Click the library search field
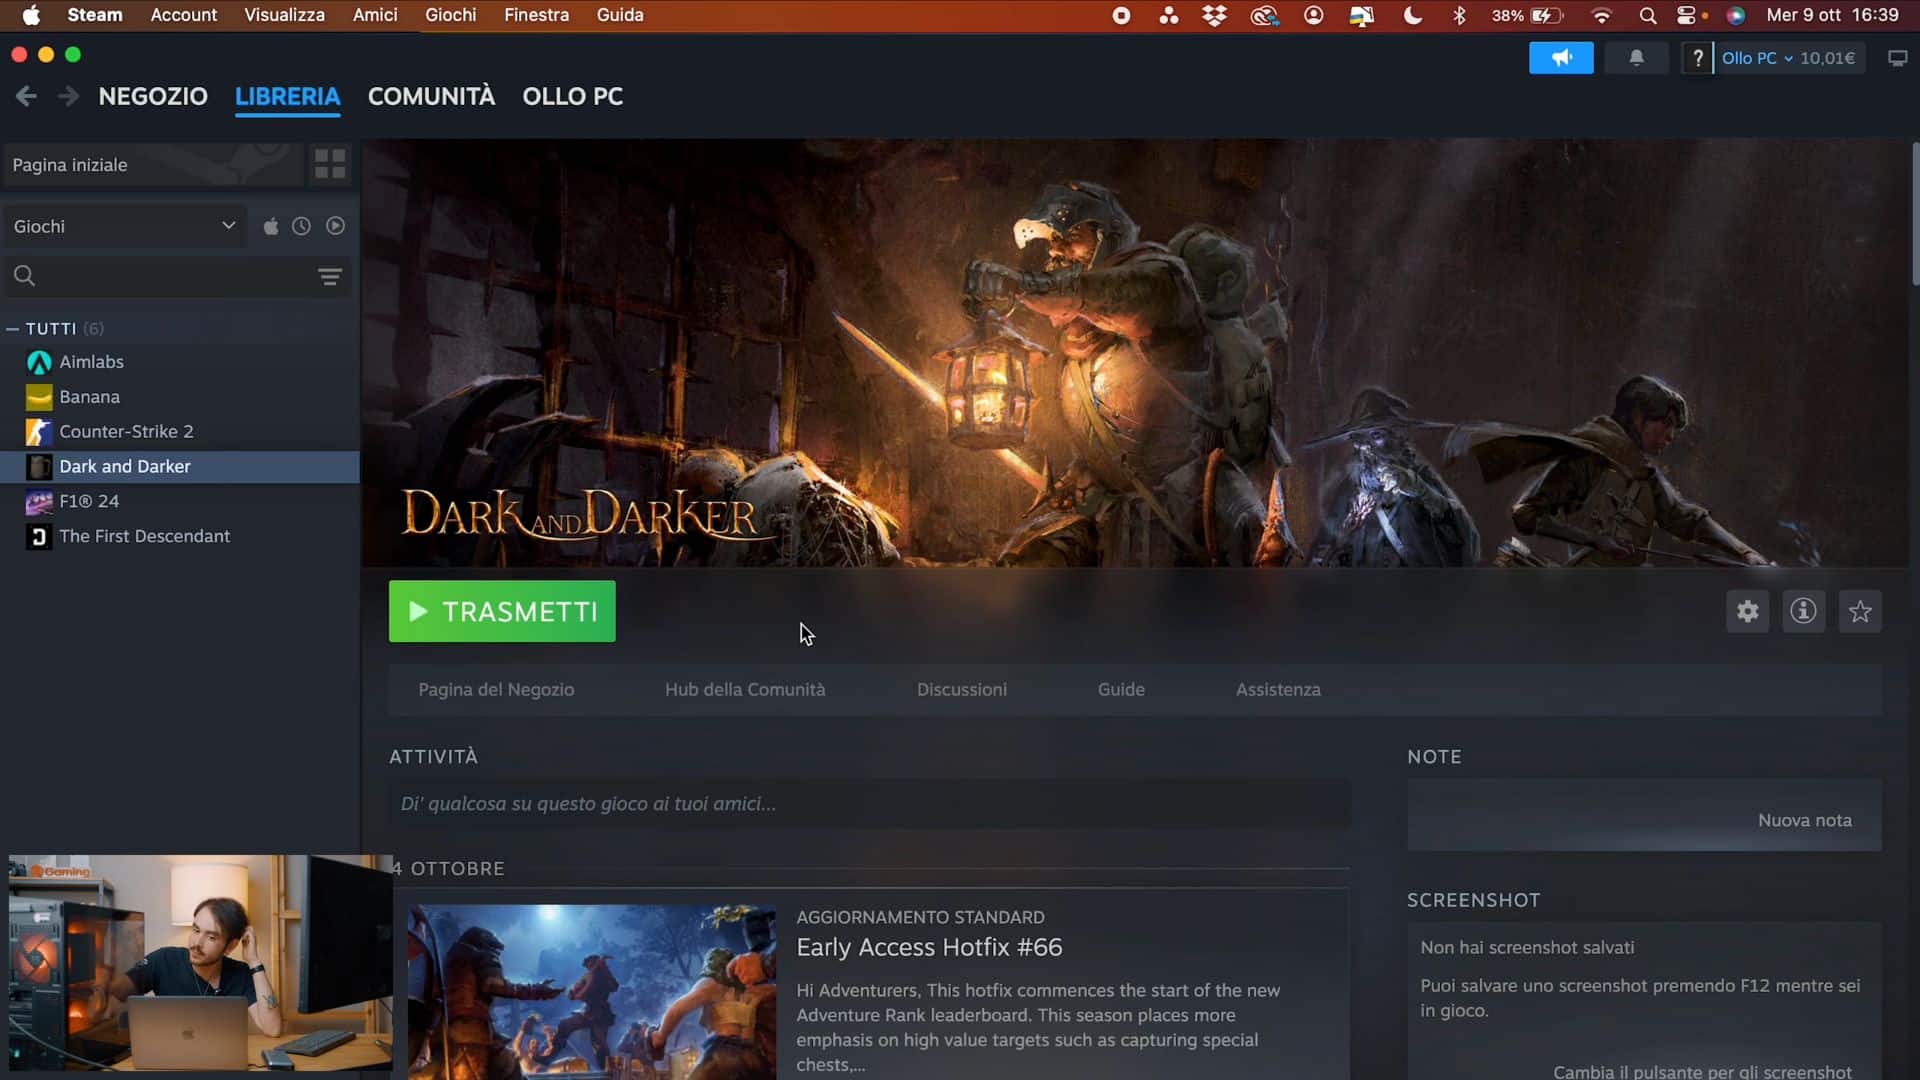This screenshot has width=1920, height=1080. (178, 276)
